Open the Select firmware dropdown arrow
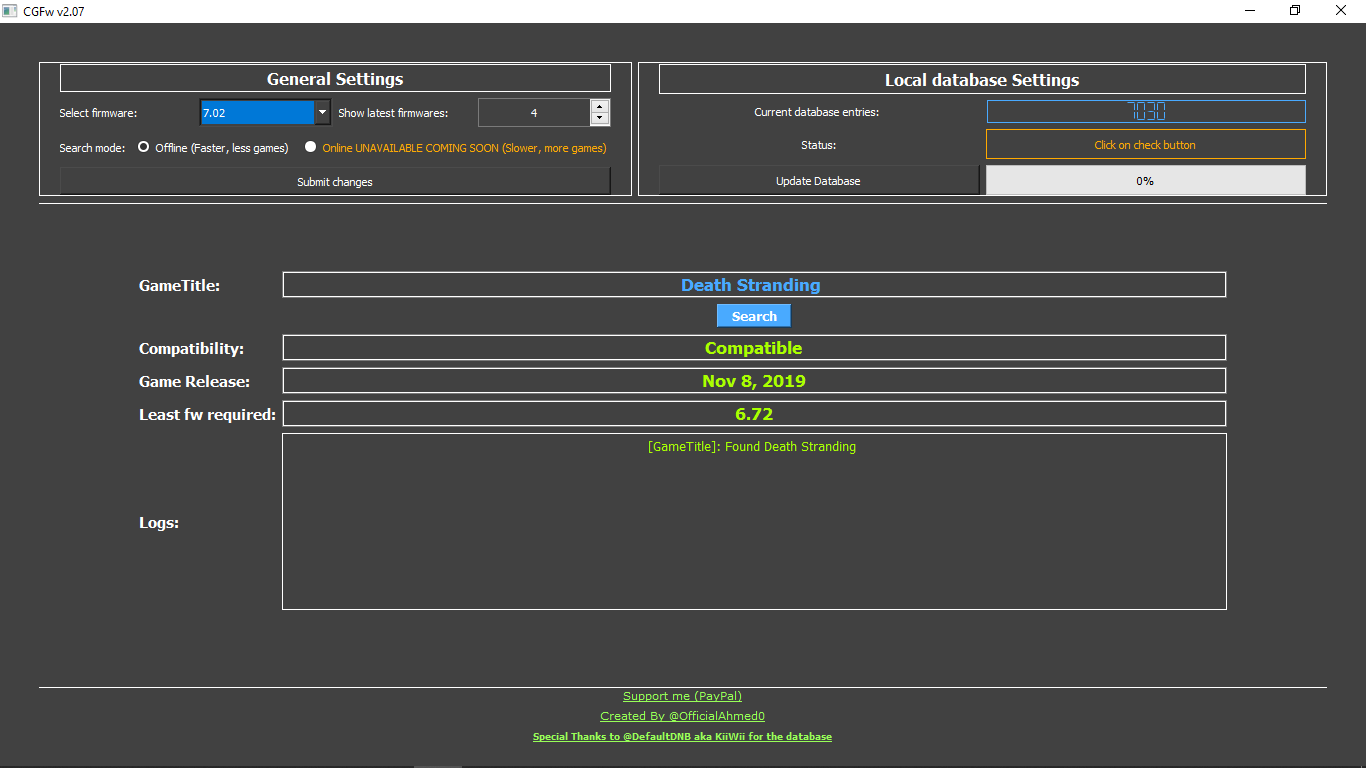Screen dimensions: 1366x768 [x=322, y=113]
